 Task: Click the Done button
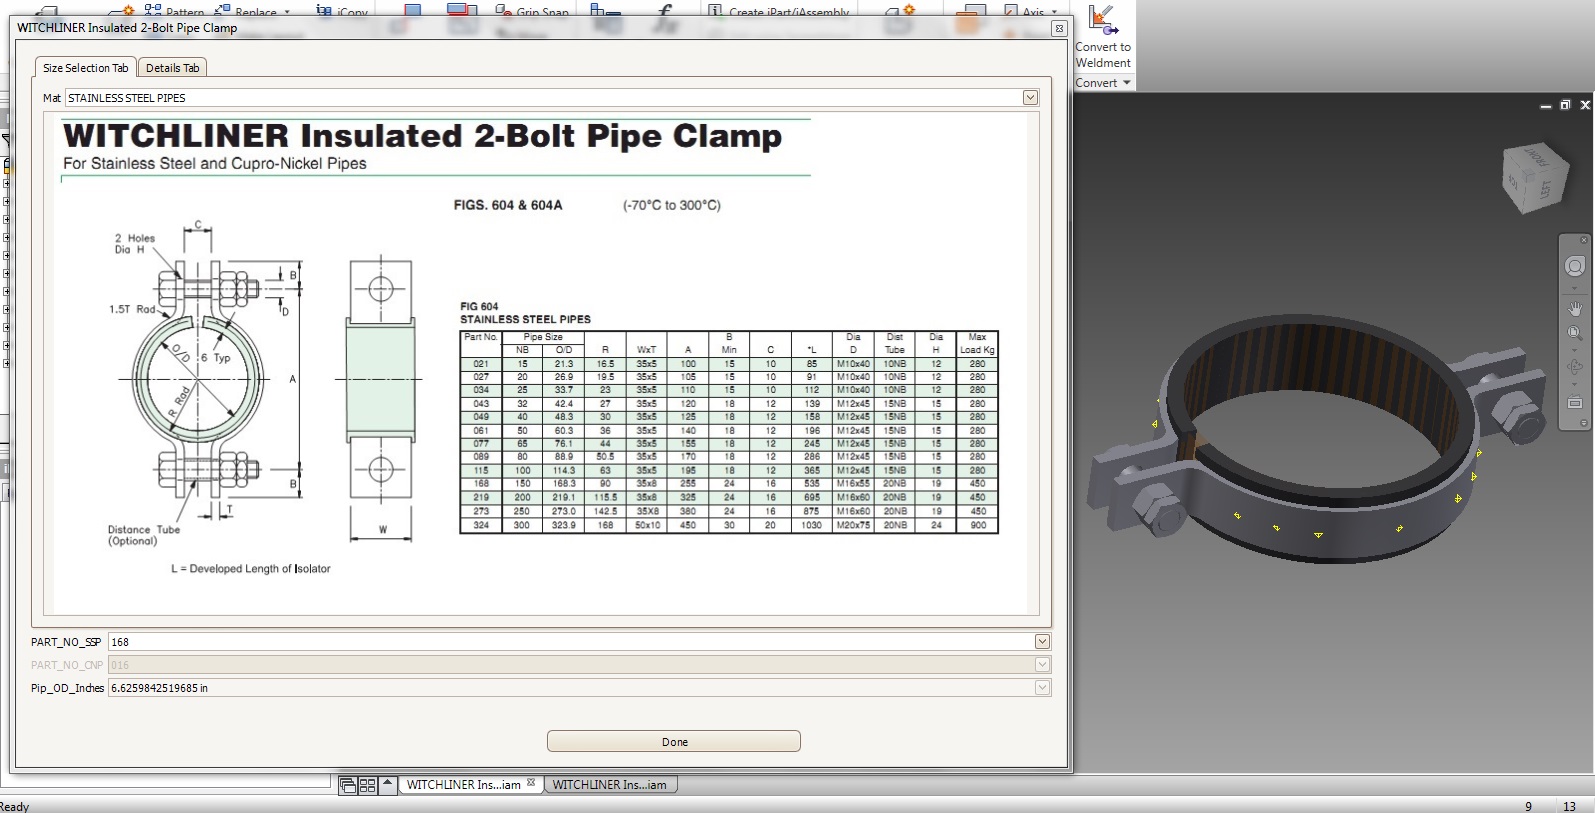[674, 742]
